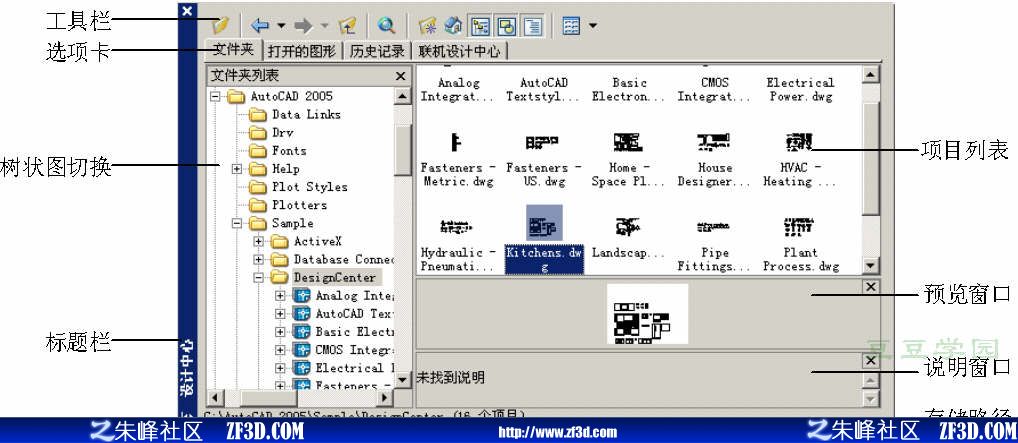Click item list scrollbar up arrow

point(870,75)
